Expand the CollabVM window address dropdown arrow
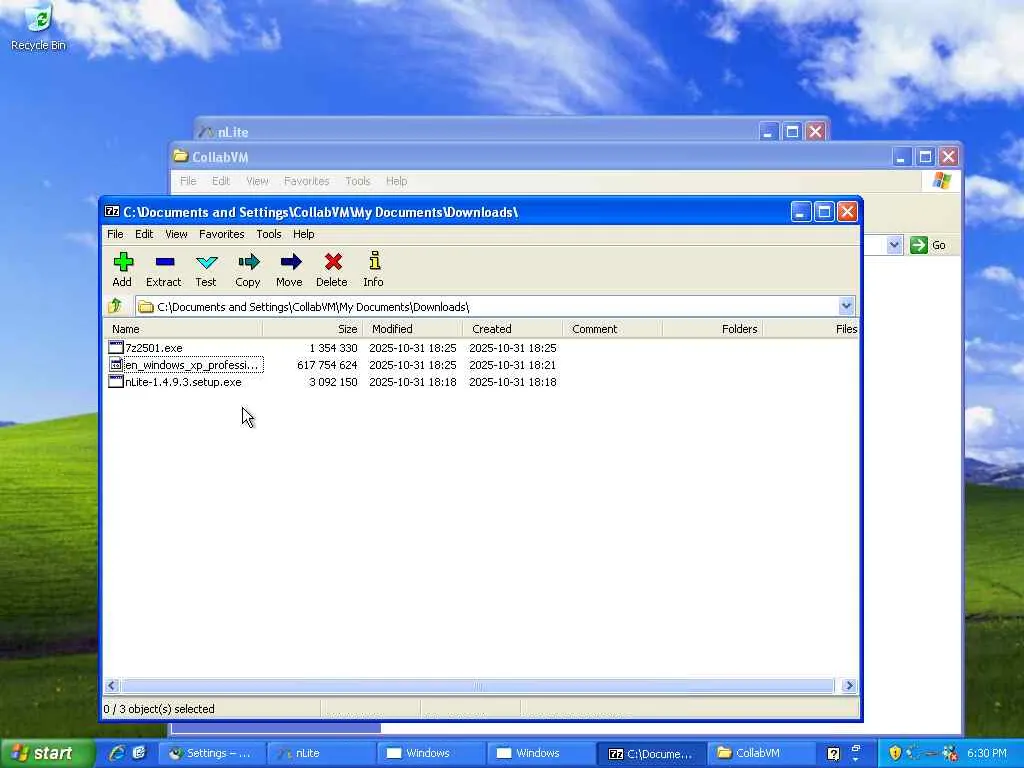Screen dimensions: 1024x768 [x=894, y=245]
